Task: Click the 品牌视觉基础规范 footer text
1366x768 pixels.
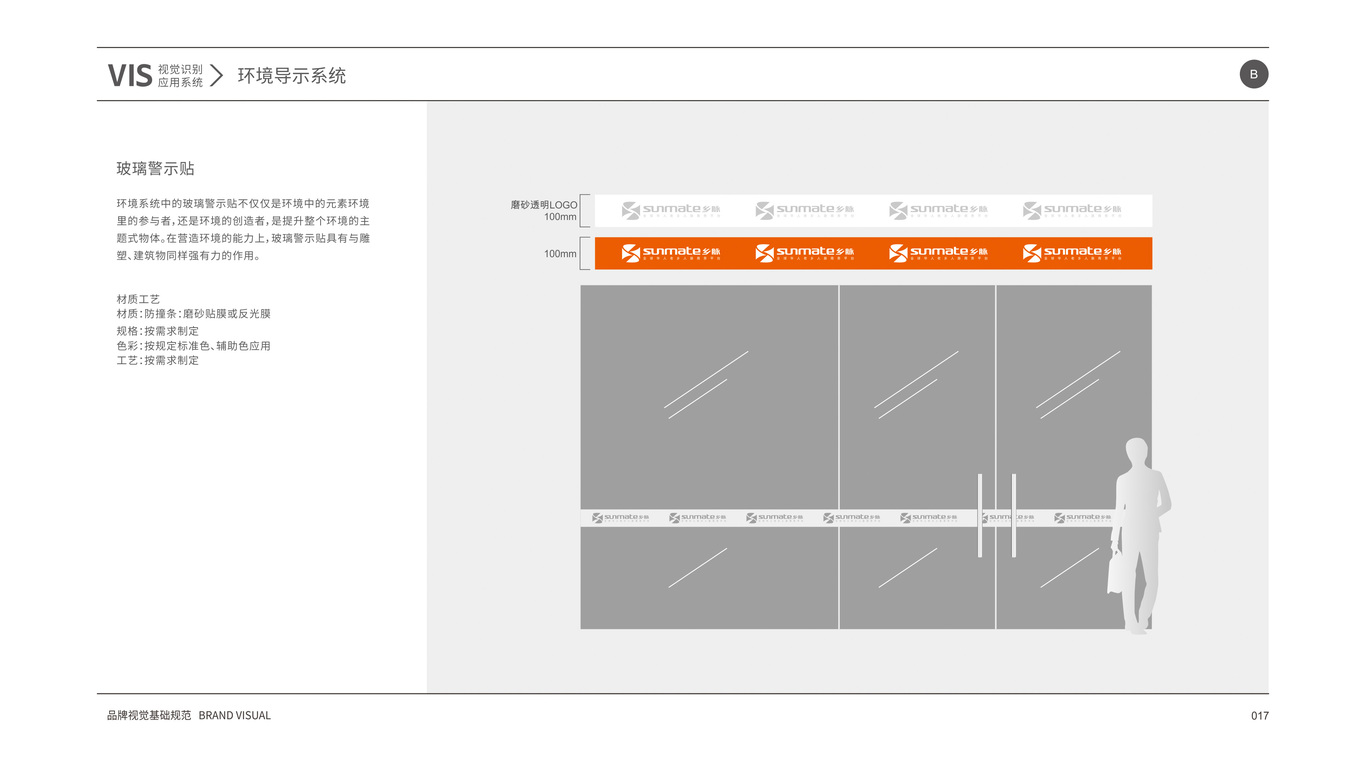Action: coord(149,716)
